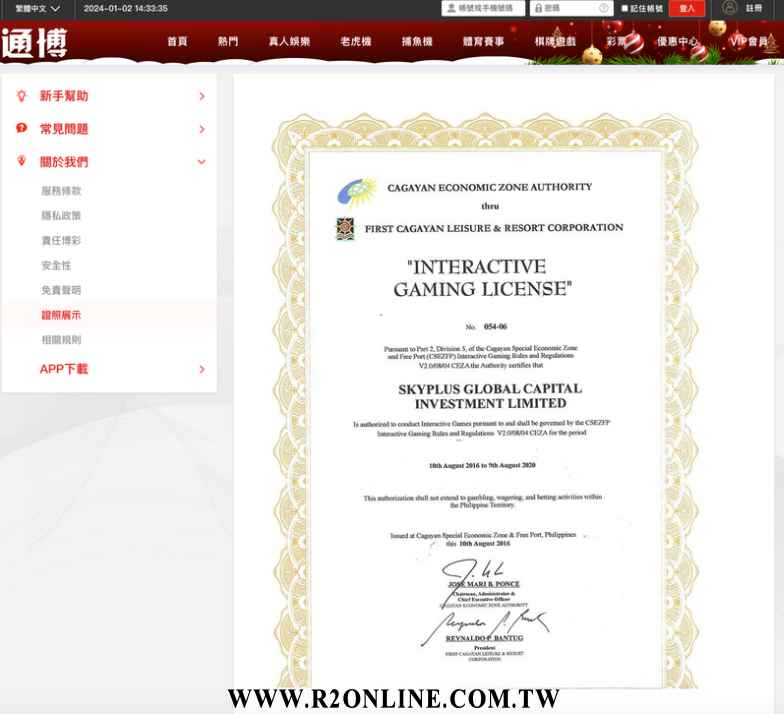This screenshot has width=784, height=714.
Task: Open 隱私政策 sidebar item
Action: (61, 216)
